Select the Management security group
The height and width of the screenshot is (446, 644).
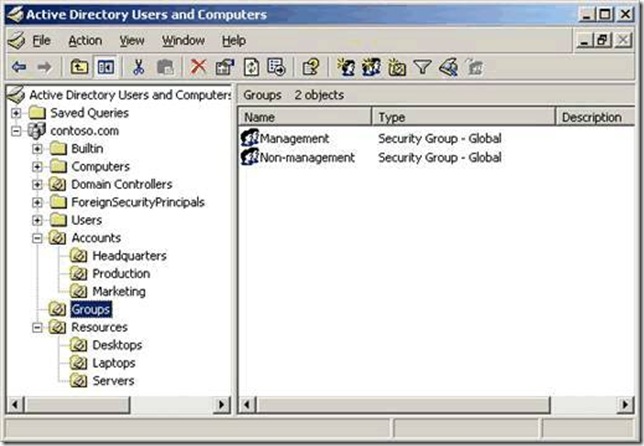click(x=294, y=138)
